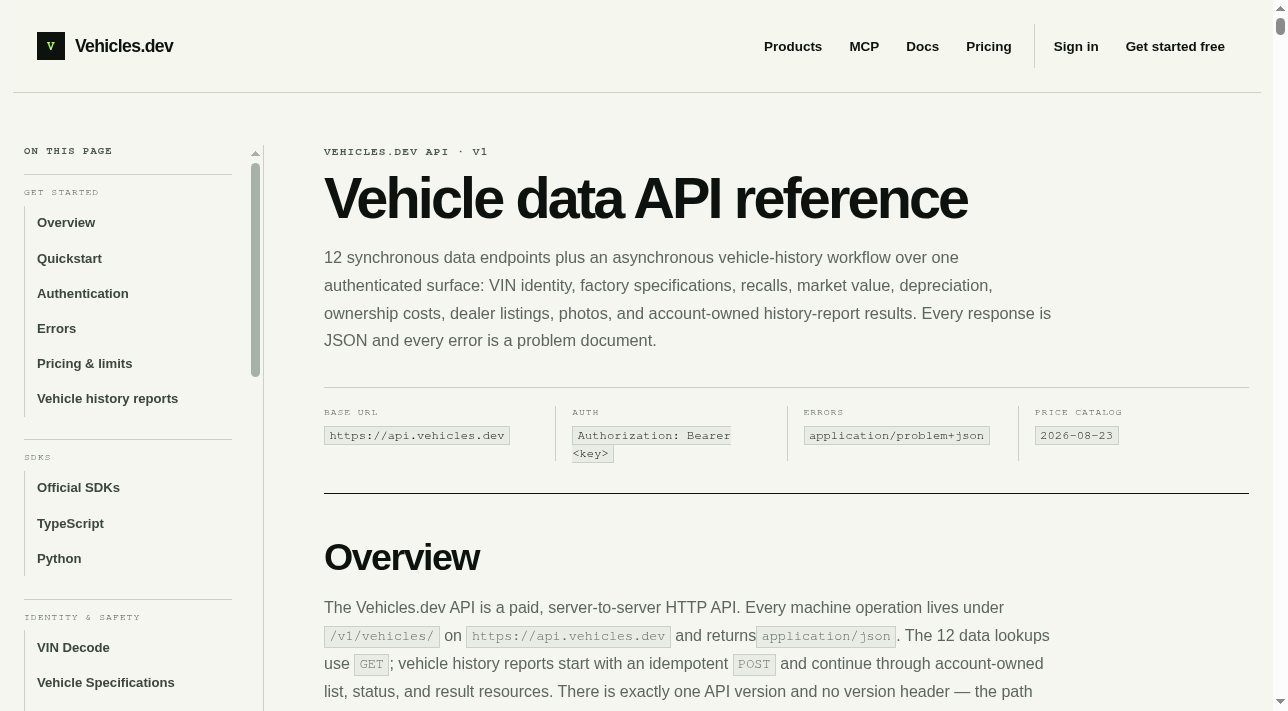Click the POST inline code chip
Viewport: 1288px width, 711px height.
click(x=754, y=665)
